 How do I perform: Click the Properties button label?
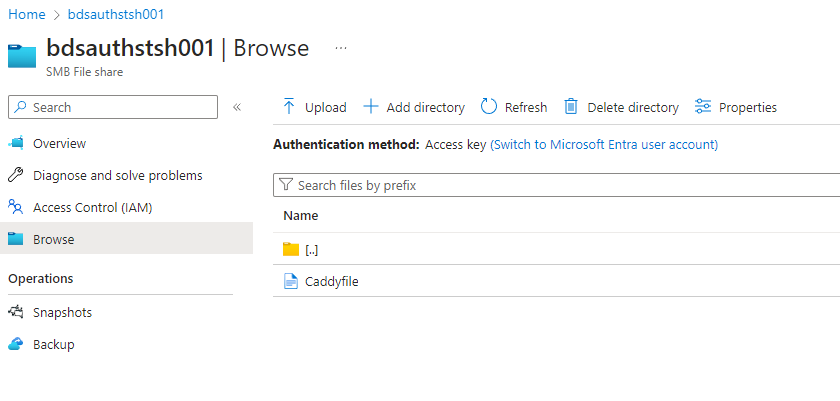coord(748,107)
